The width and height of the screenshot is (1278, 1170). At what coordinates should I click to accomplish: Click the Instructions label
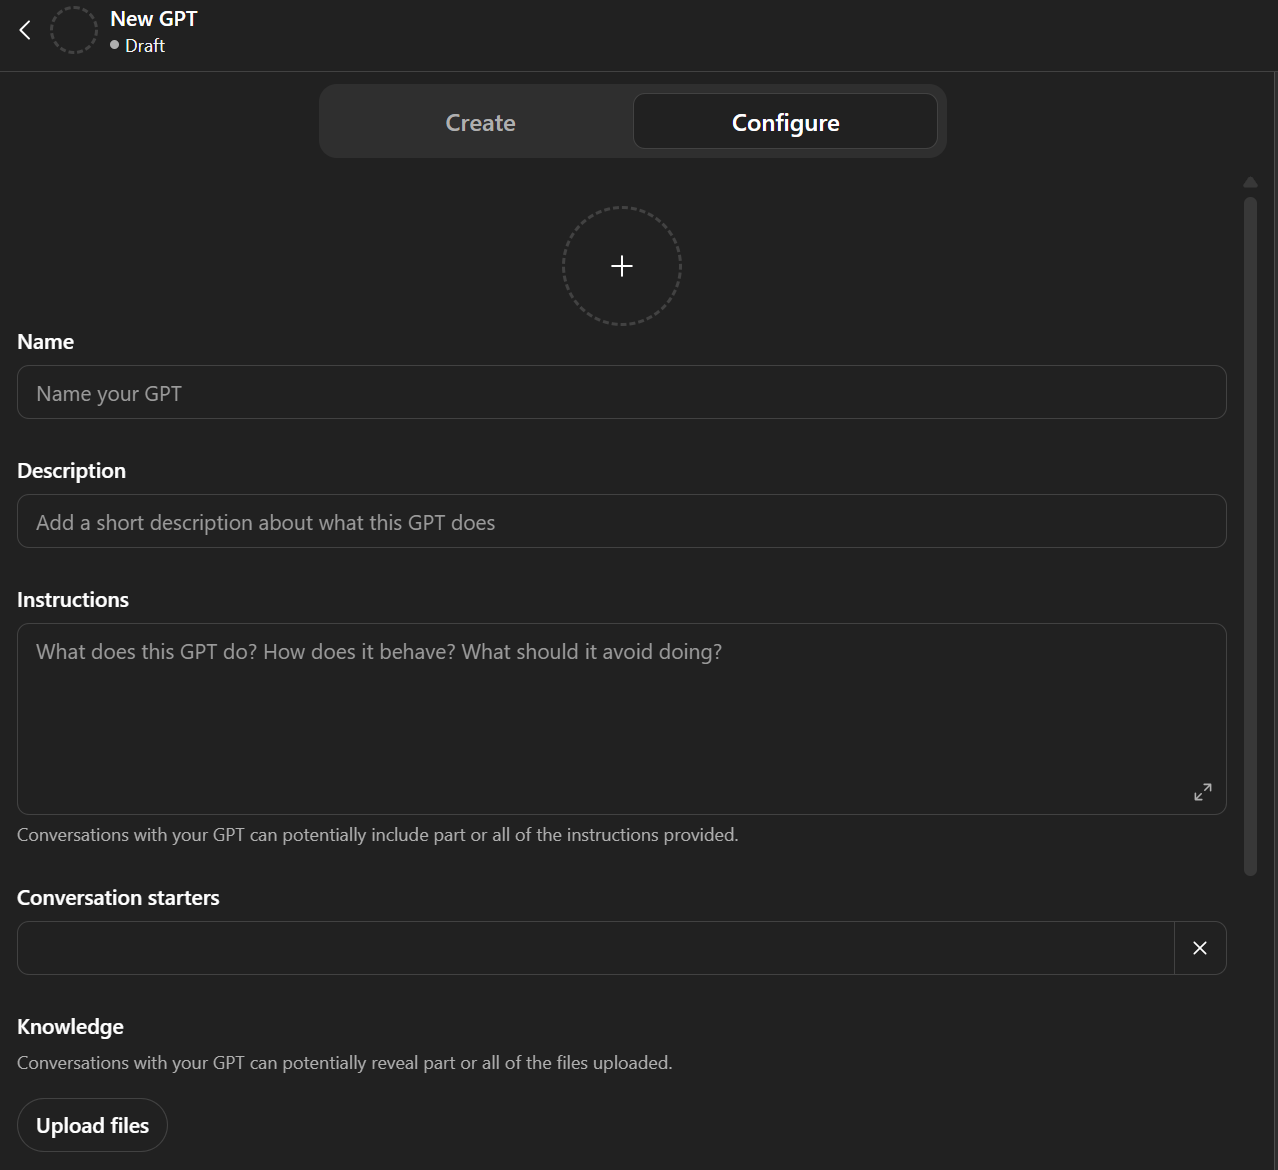click(73, 600)
